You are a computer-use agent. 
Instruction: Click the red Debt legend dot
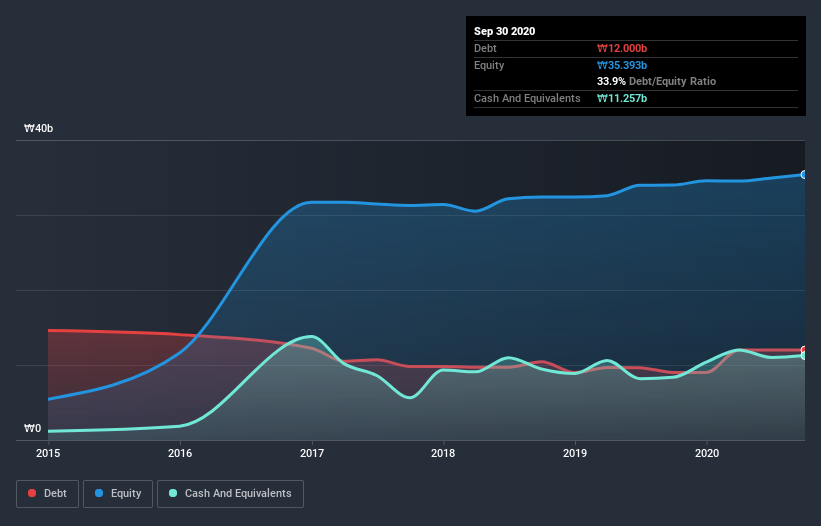click(x=32, y=493)
